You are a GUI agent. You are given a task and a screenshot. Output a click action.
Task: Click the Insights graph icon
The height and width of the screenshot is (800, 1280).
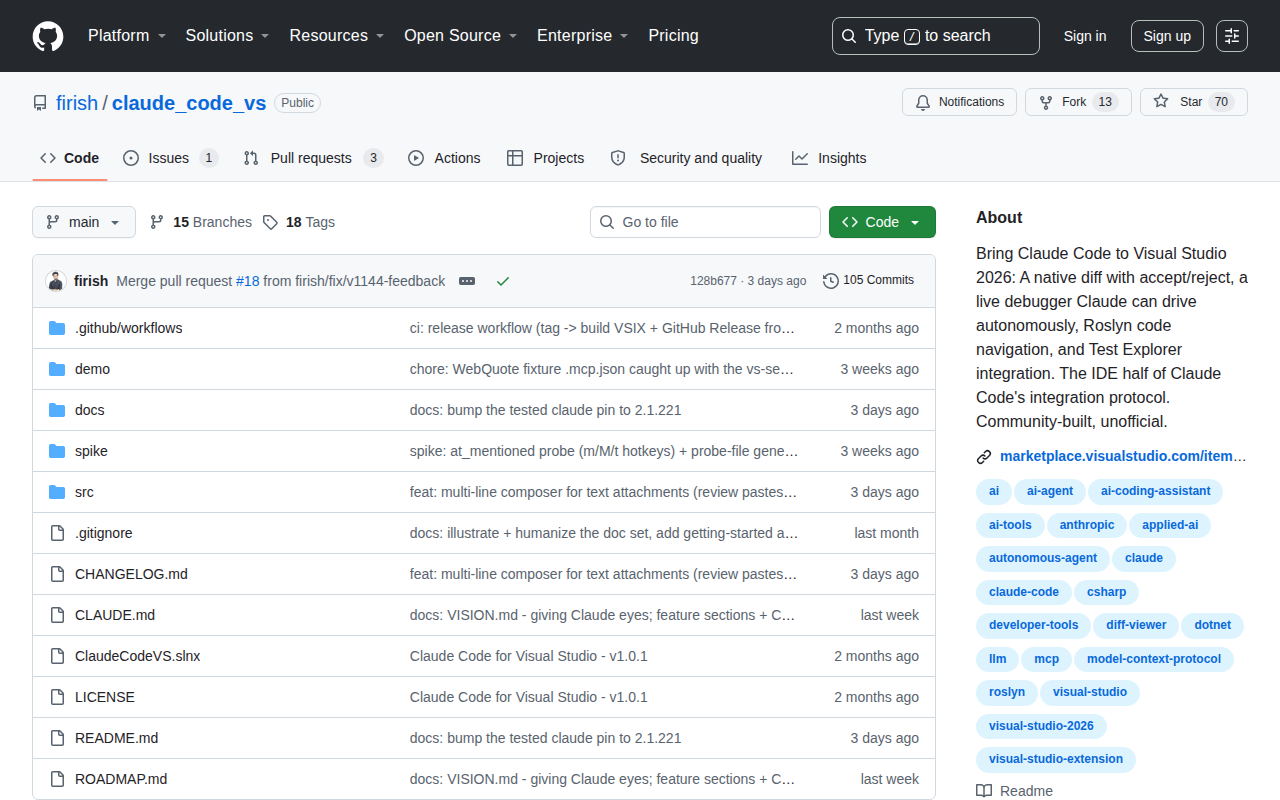point(800,158)
